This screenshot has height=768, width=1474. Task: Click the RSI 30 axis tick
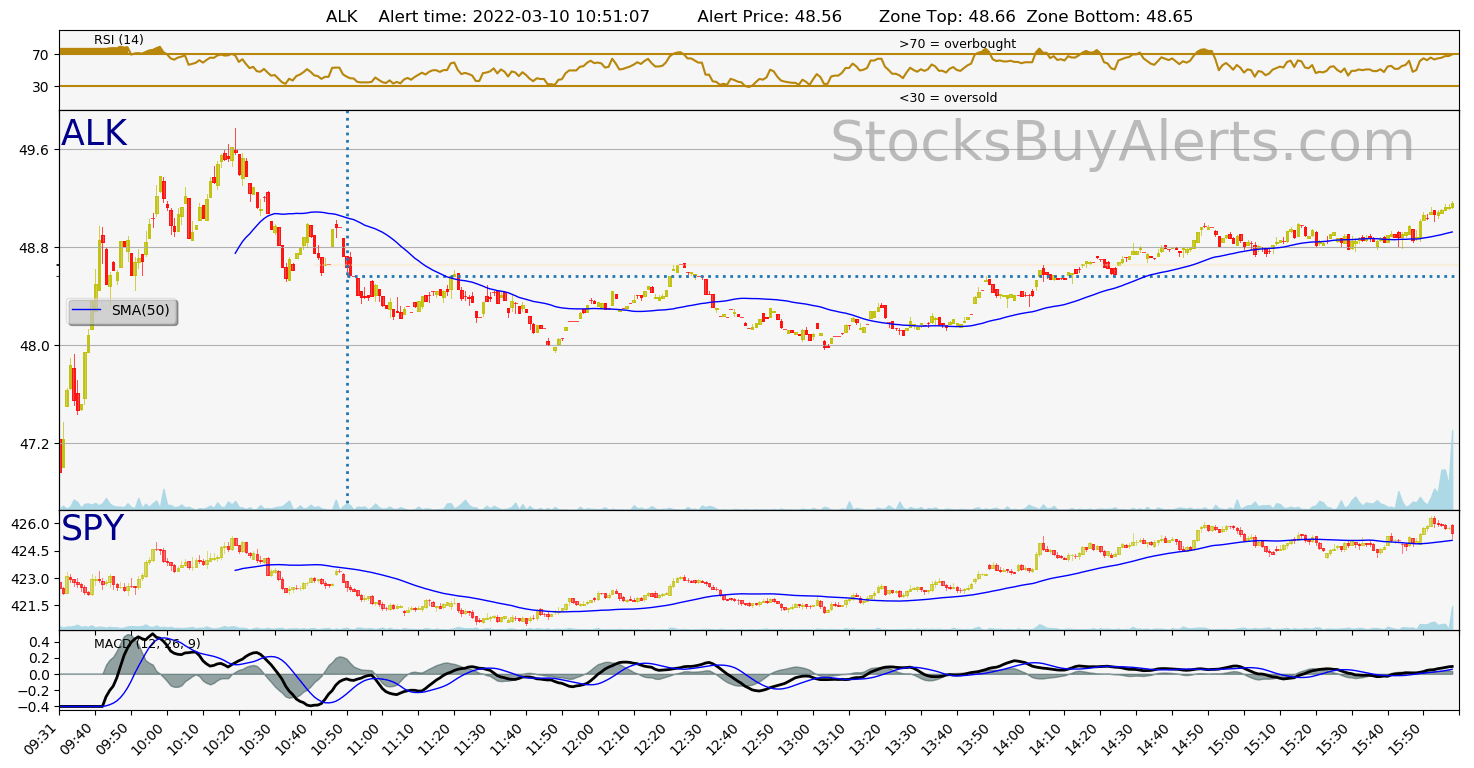40,87
